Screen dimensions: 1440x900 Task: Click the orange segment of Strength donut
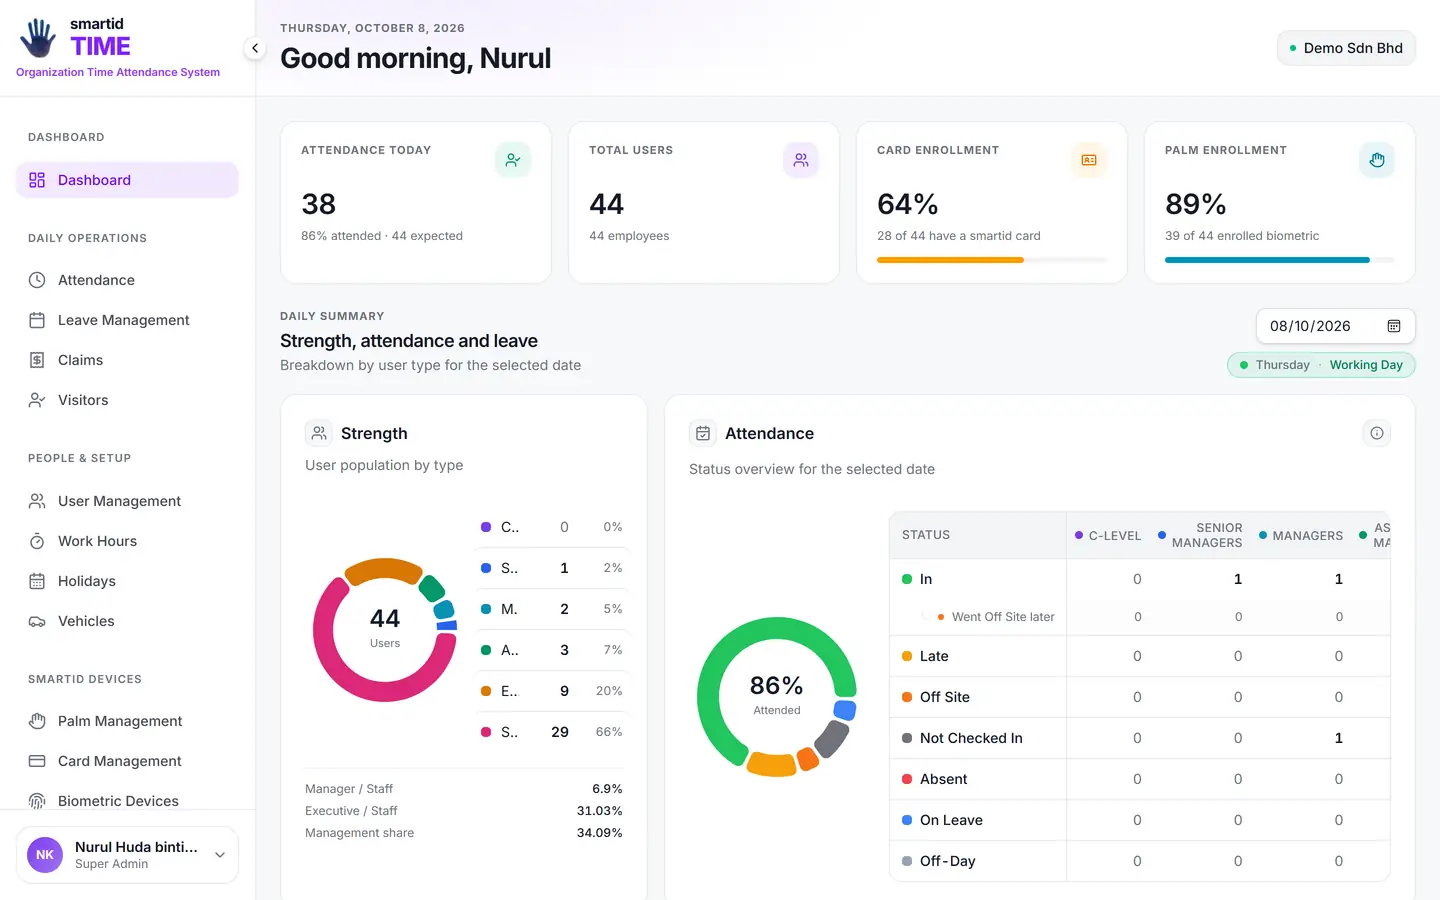click(x=383, y=569)
